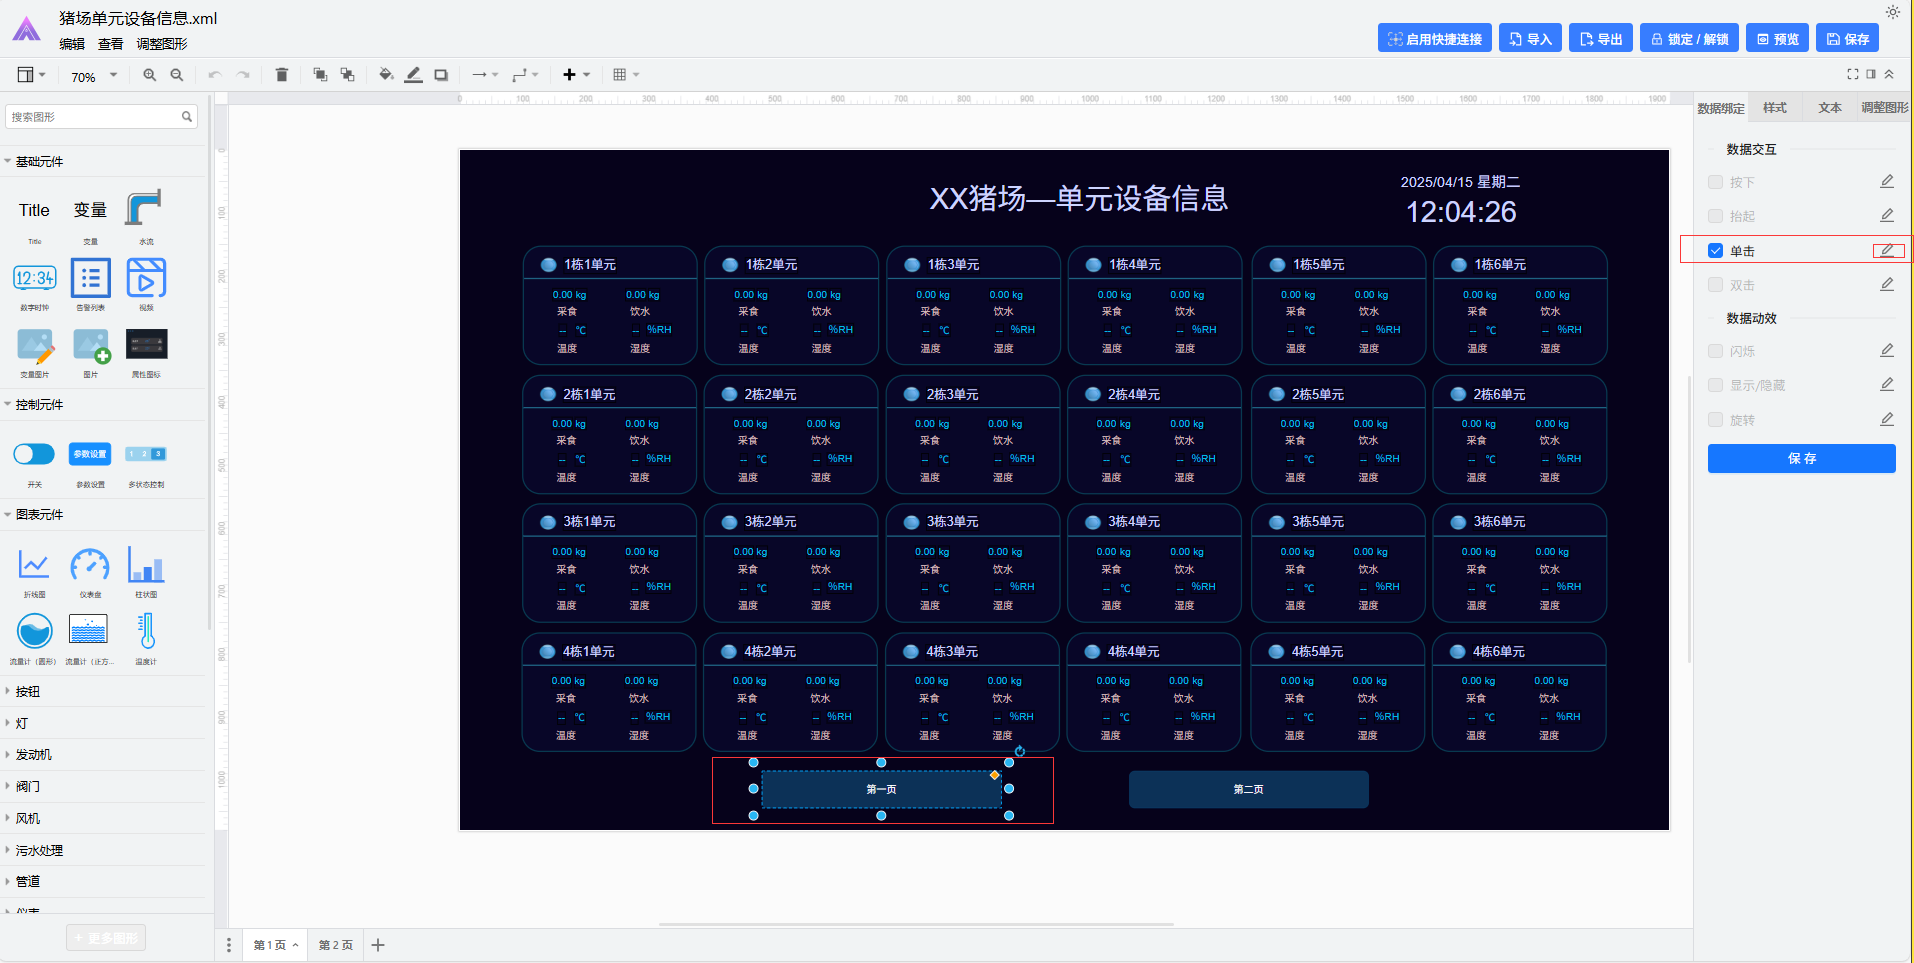Viewport: 1914px width, 963px height.
Task: Tick the 旋转 checkbox
Action: [1715, 420]
